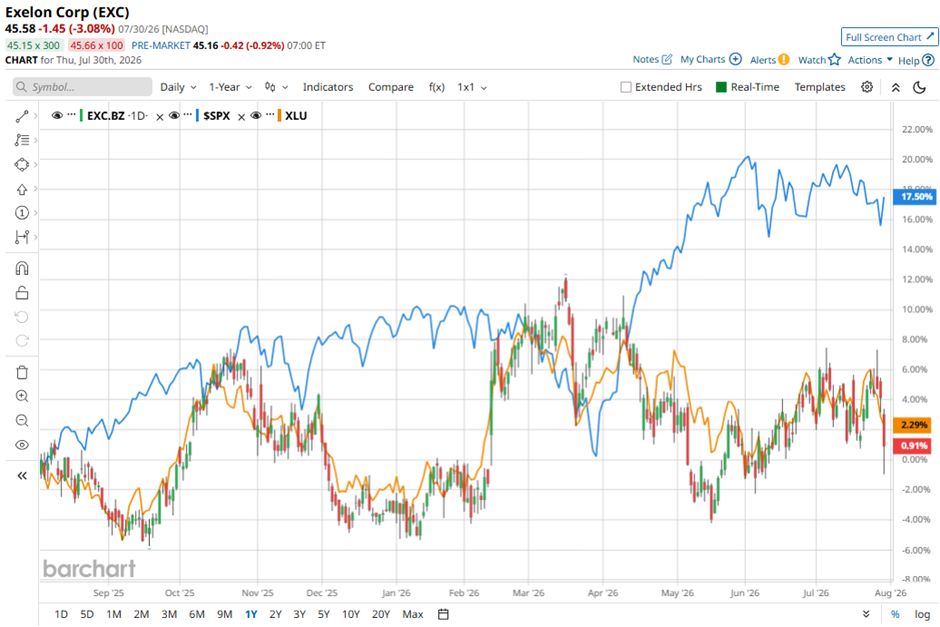Open Alerts for EXC

tap(769, 60)
